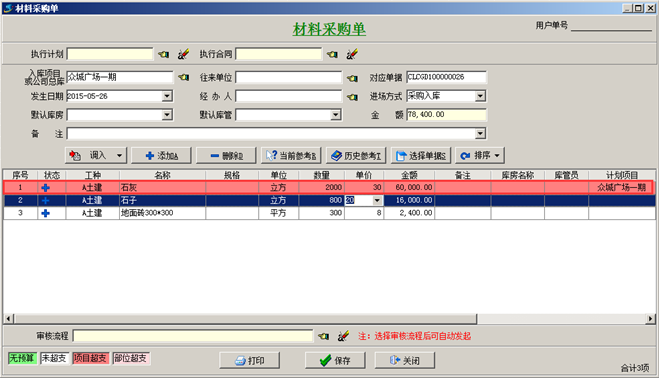Open the 调入 button dropdown arrow
This screenshot has width=659, height=381.
click(x=119, y=156)
